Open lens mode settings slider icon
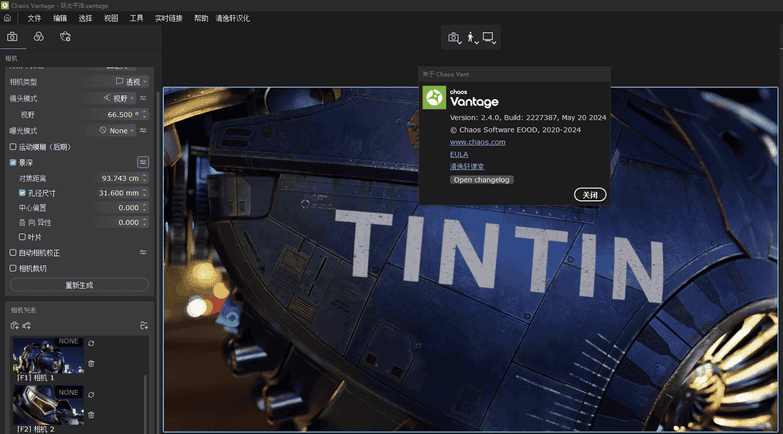 tap(143, 98)
